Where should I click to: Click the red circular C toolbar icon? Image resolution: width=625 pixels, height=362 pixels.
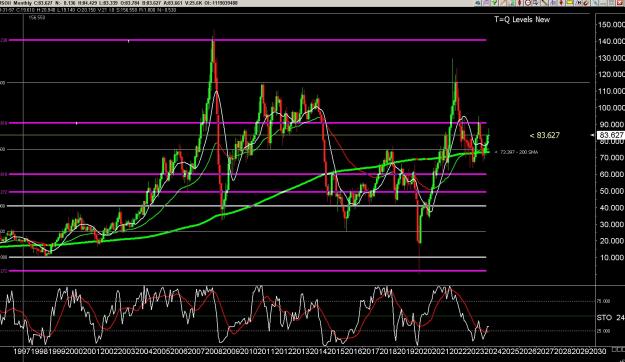pos(528,3)
